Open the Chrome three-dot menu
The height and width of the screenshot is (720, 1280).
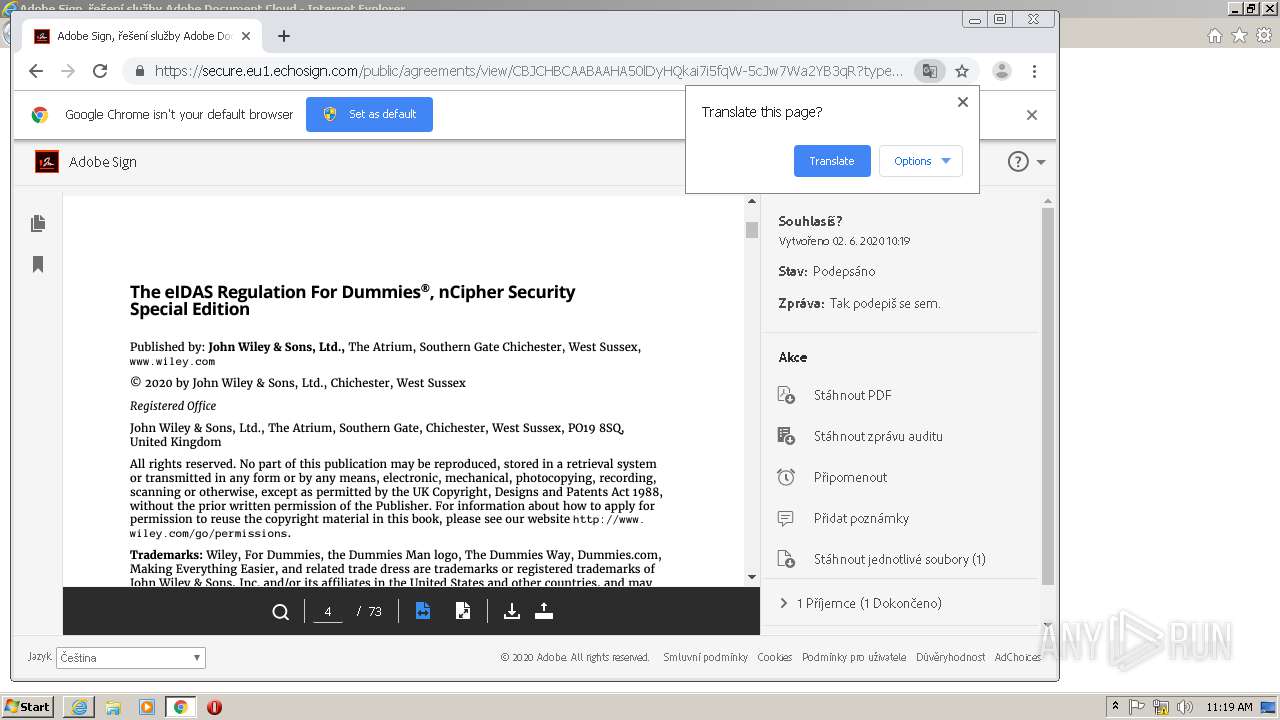click(x=1034, y=71)
